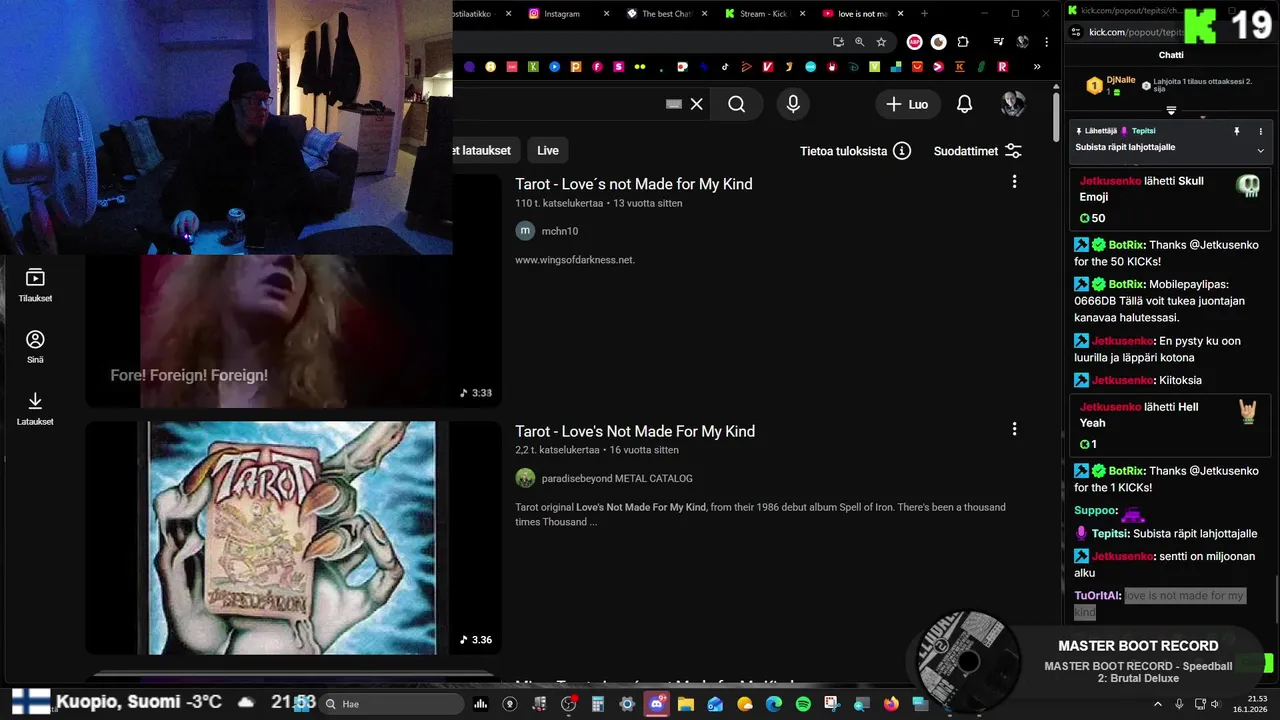Image resolution: width=1280 pixels, height=720 pixels.
Task: Close the love is not made browser tab
Action: [901, 14]
